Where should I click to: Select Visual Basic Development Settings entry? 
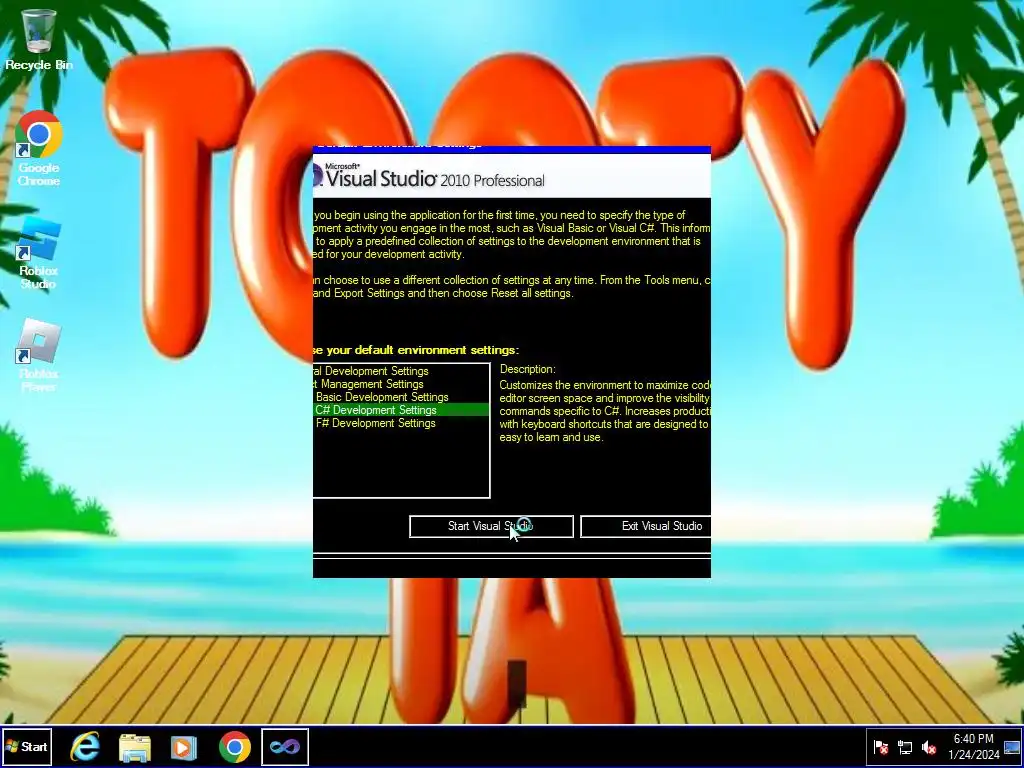point(400,397)
